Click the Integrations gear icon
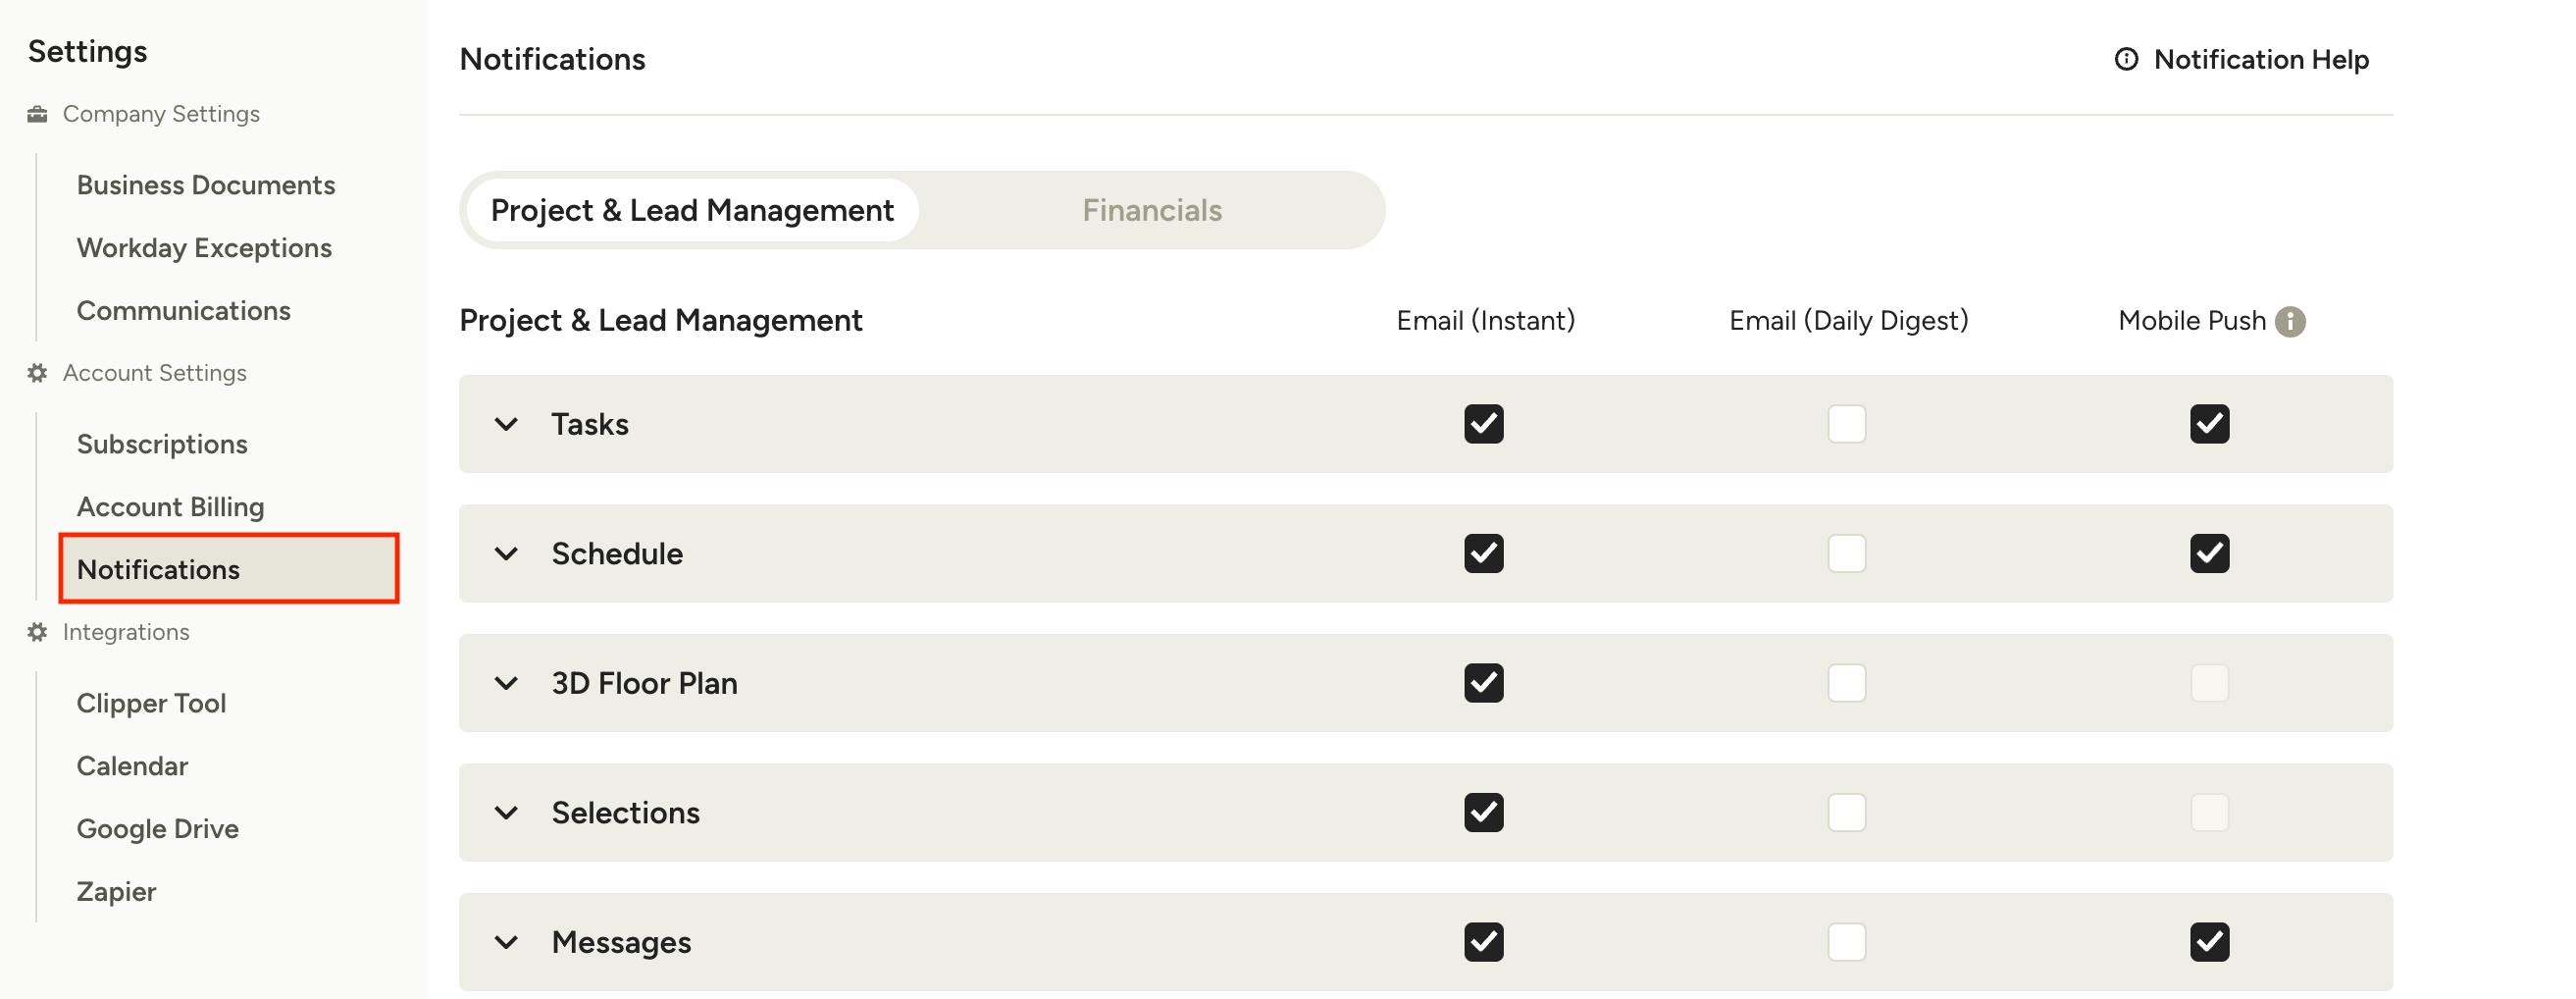This screenshot has width=2576, height=999. [x=37, y=632]
